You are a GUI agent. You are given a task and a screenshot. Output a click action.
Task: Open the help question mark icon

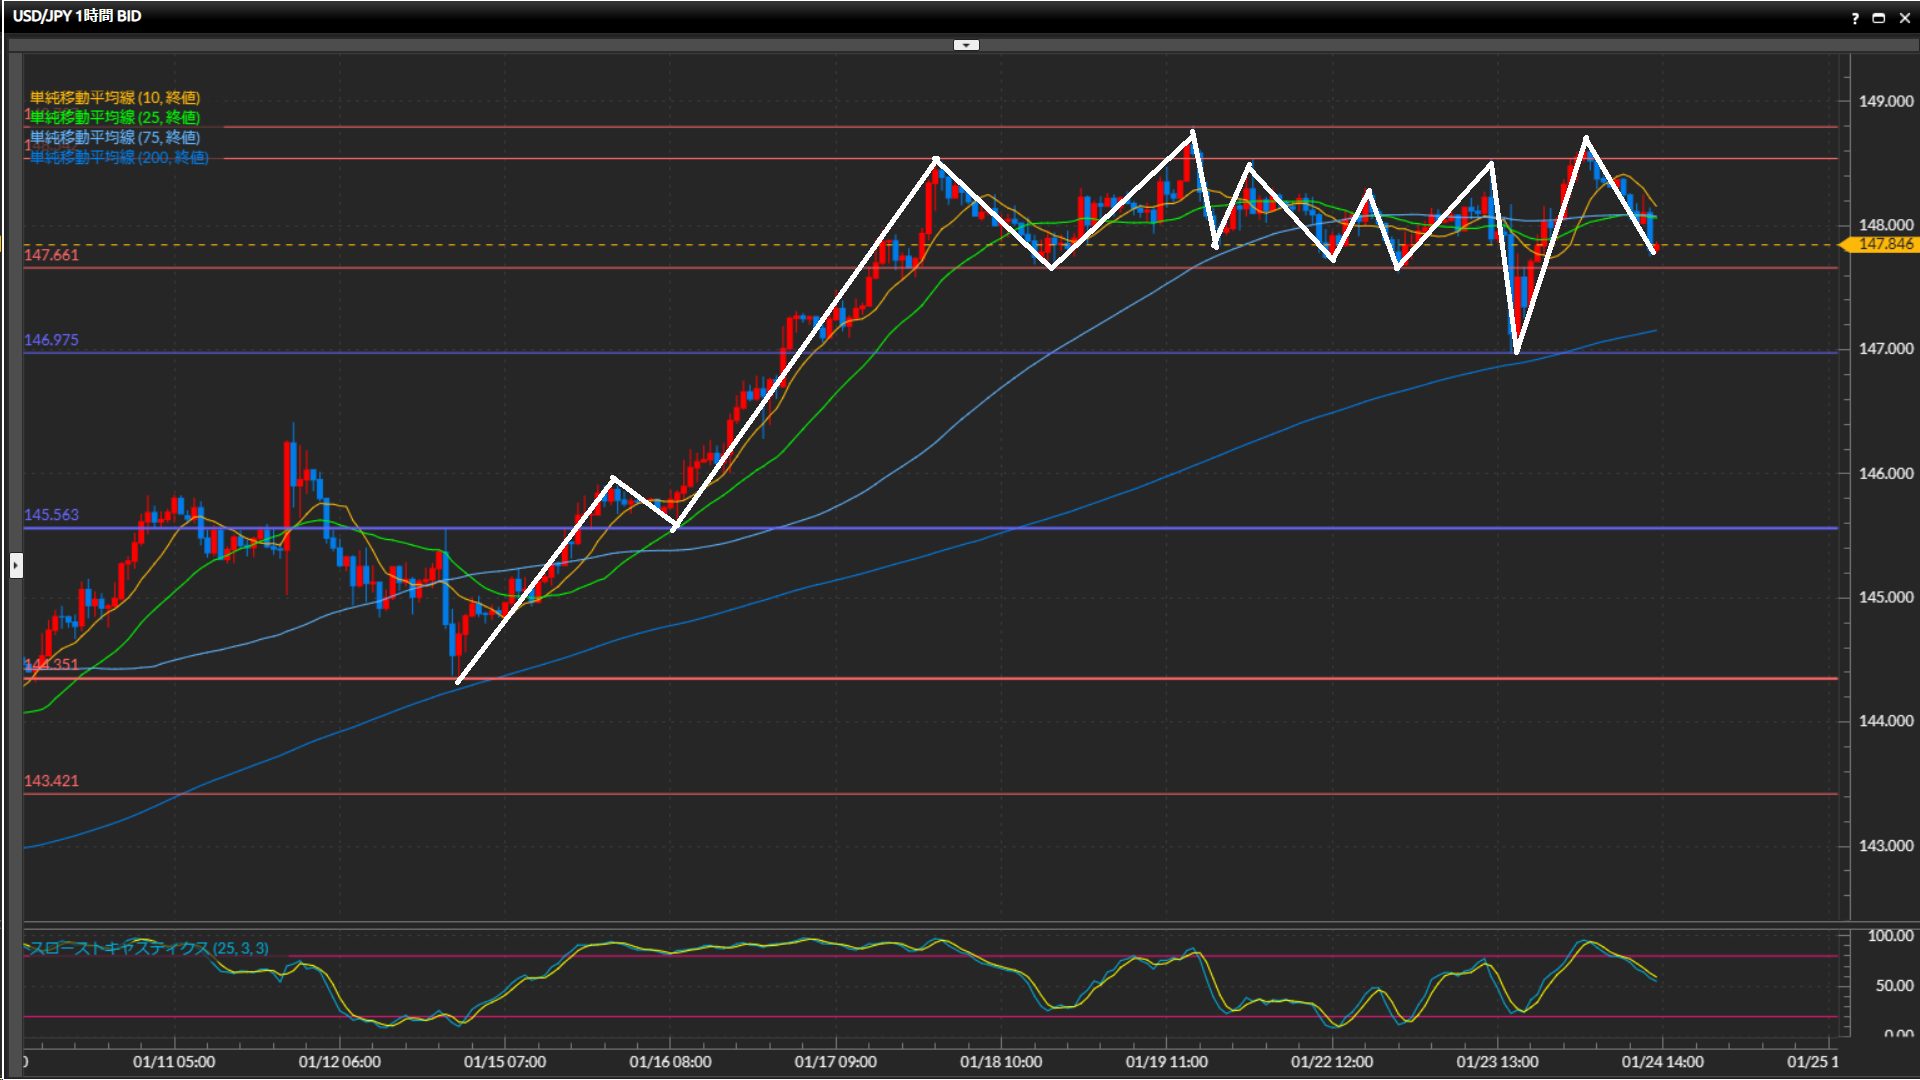pyautogui.click(x=1855, y=18)
